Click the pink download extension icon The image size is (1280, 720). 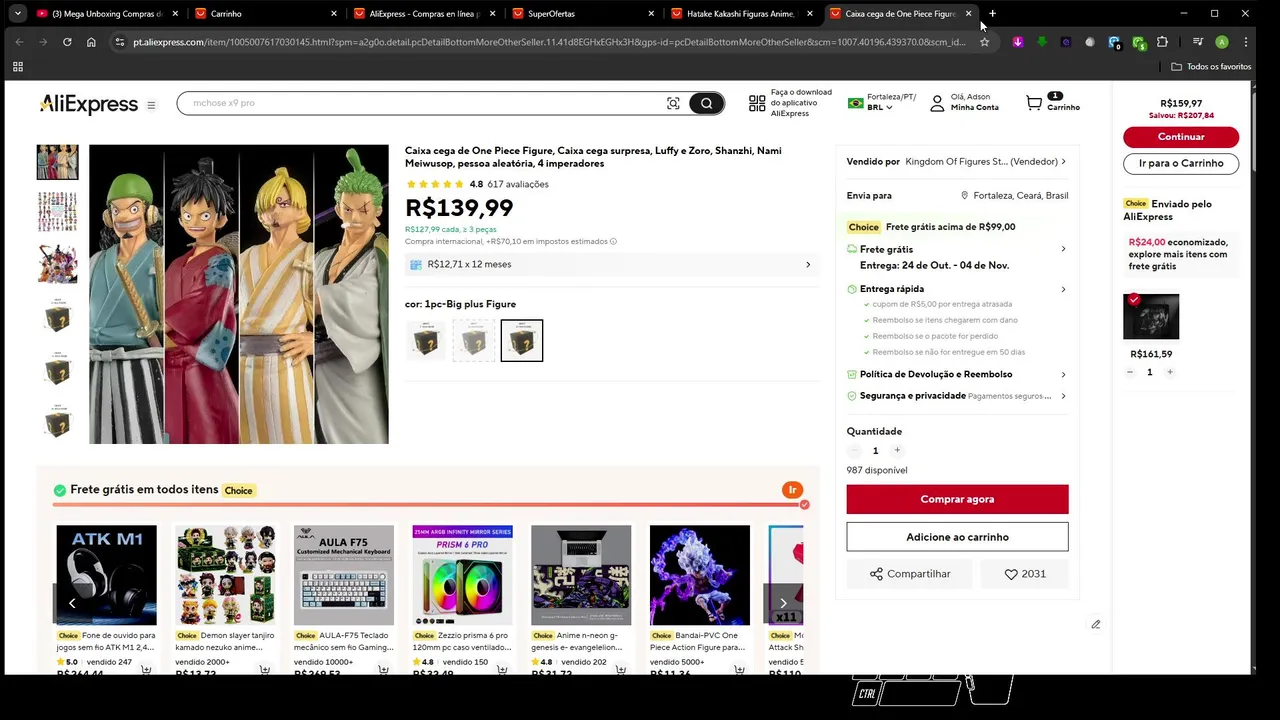click(1018, 42)
